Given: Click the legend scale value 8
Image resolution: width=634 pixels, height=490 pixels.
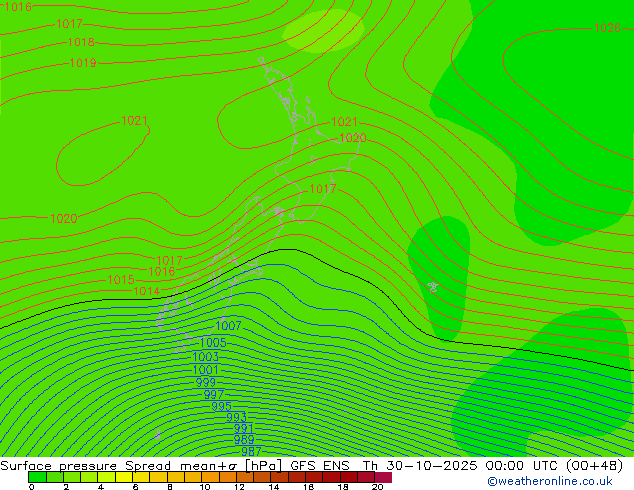Looking at the screenshot, I should (x=170, y=487).
